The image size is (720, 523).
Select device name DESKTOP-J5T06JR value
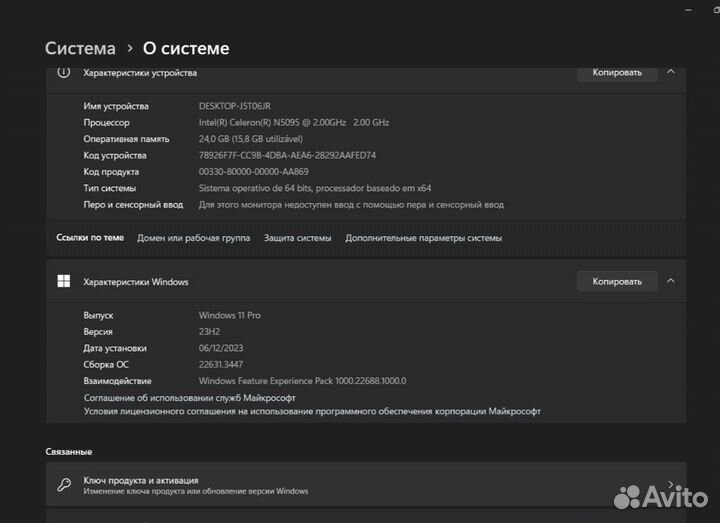tap(235, 106)
